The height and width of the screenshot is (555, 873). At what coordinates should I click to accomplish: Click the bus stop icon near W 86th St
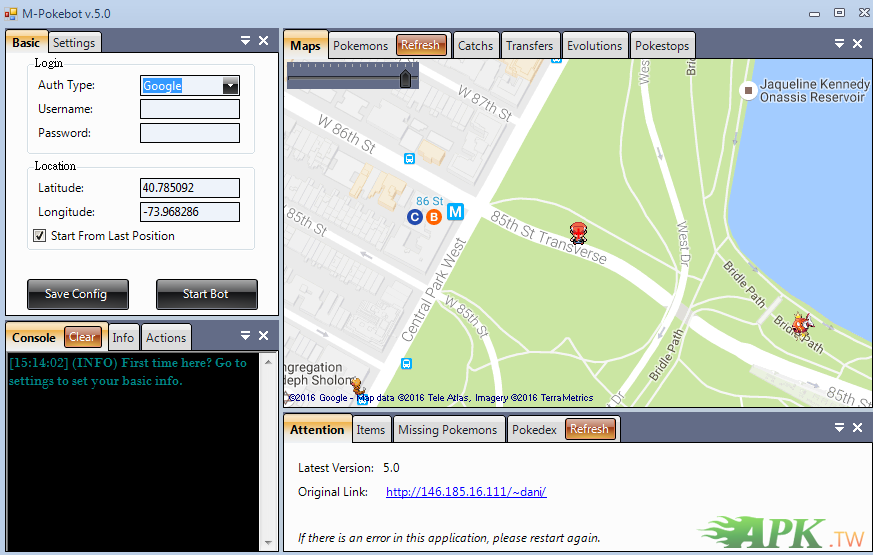[409, 158]
